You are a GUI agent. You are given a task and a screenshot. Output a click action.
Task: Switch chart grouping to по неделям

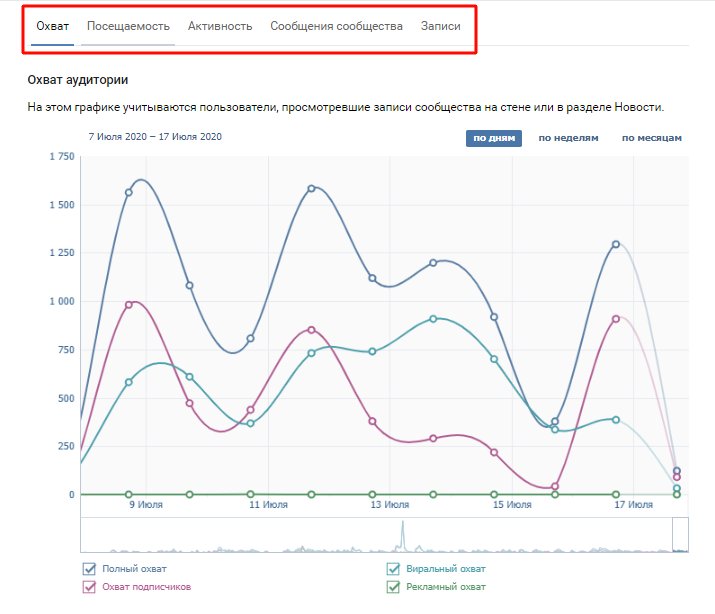568,138
